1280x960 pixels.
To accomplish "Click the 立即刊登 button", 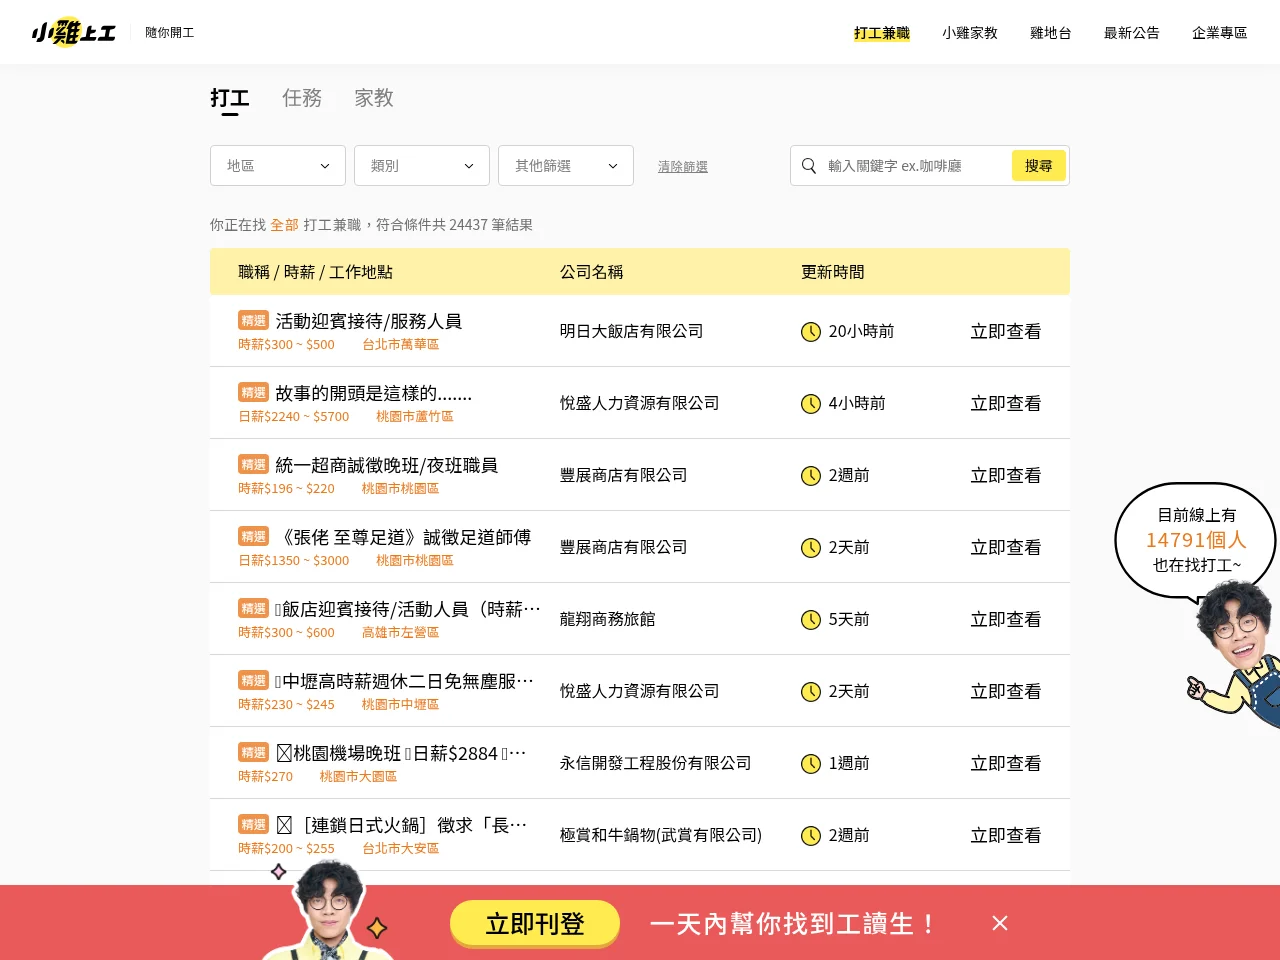I will 535,923.
